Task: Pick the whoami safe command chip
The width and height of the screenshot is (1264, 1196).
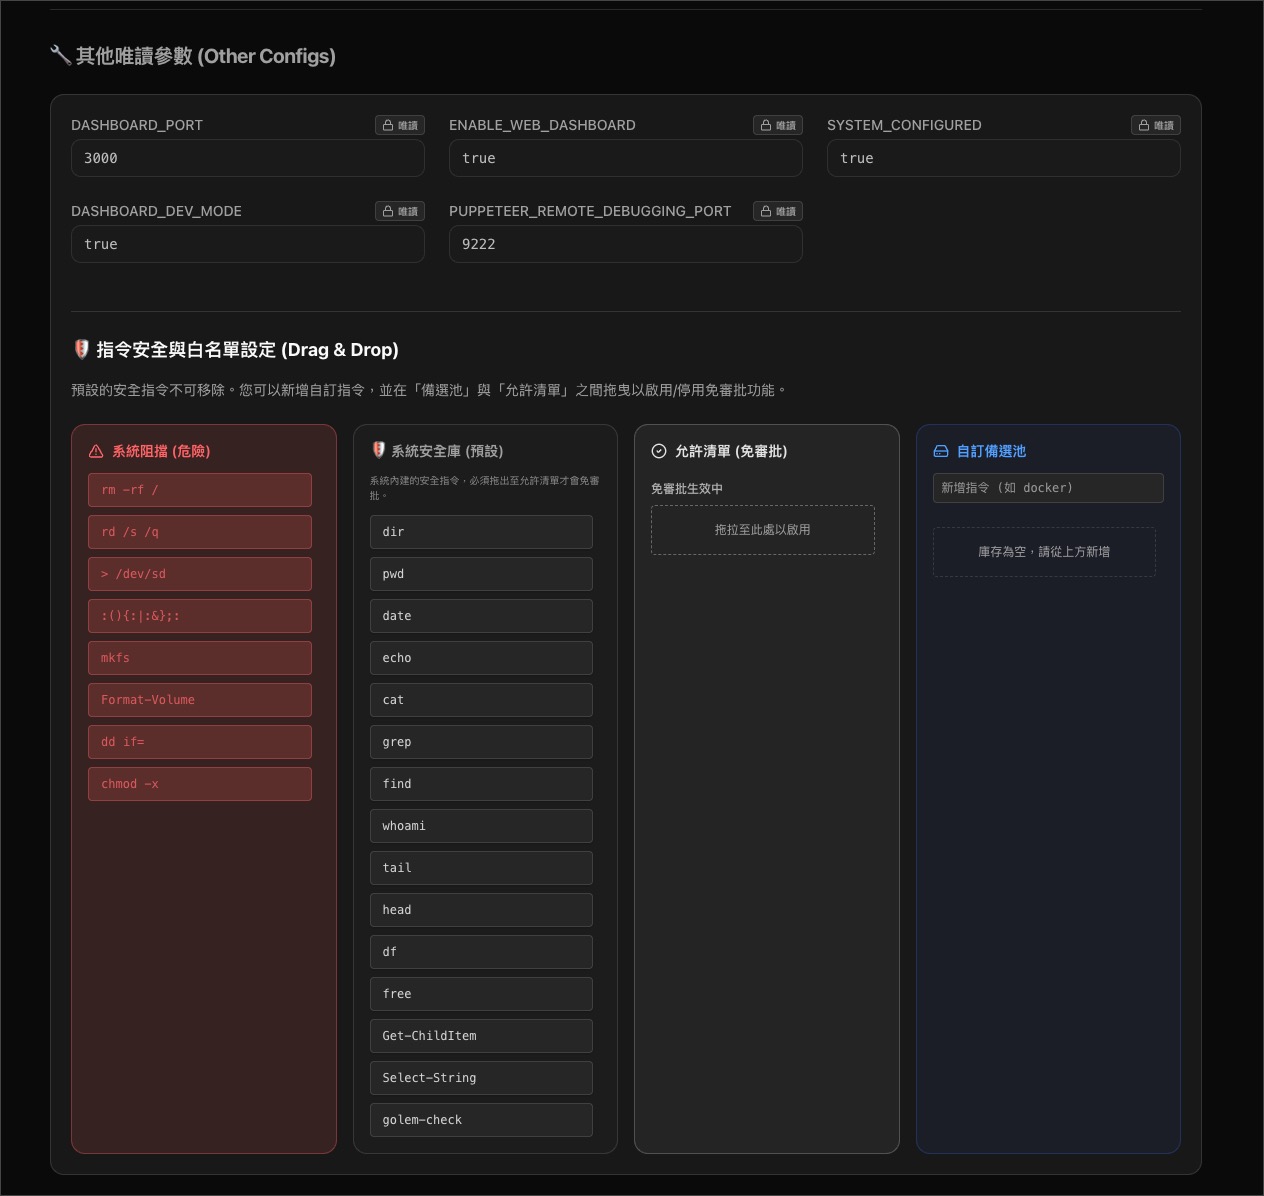Action: pos(481,826)
